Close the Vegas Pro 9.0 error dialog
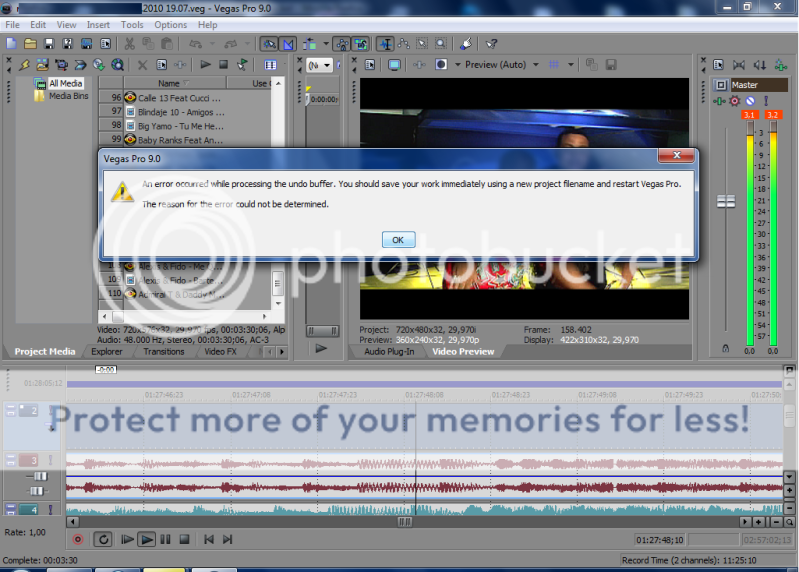The width and height of the screenshot is (799, 572). pyautogui.click(x=676, y=155)
